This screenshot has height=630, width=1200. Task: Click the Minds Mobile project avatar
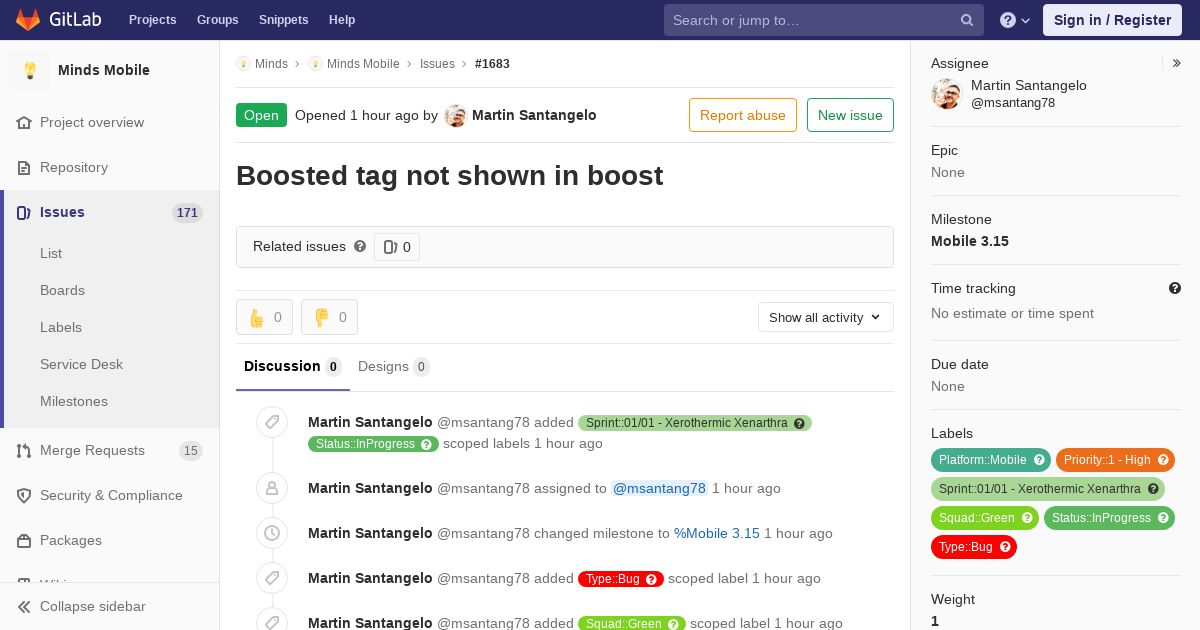pyautogui.click(x=30, y=70)
